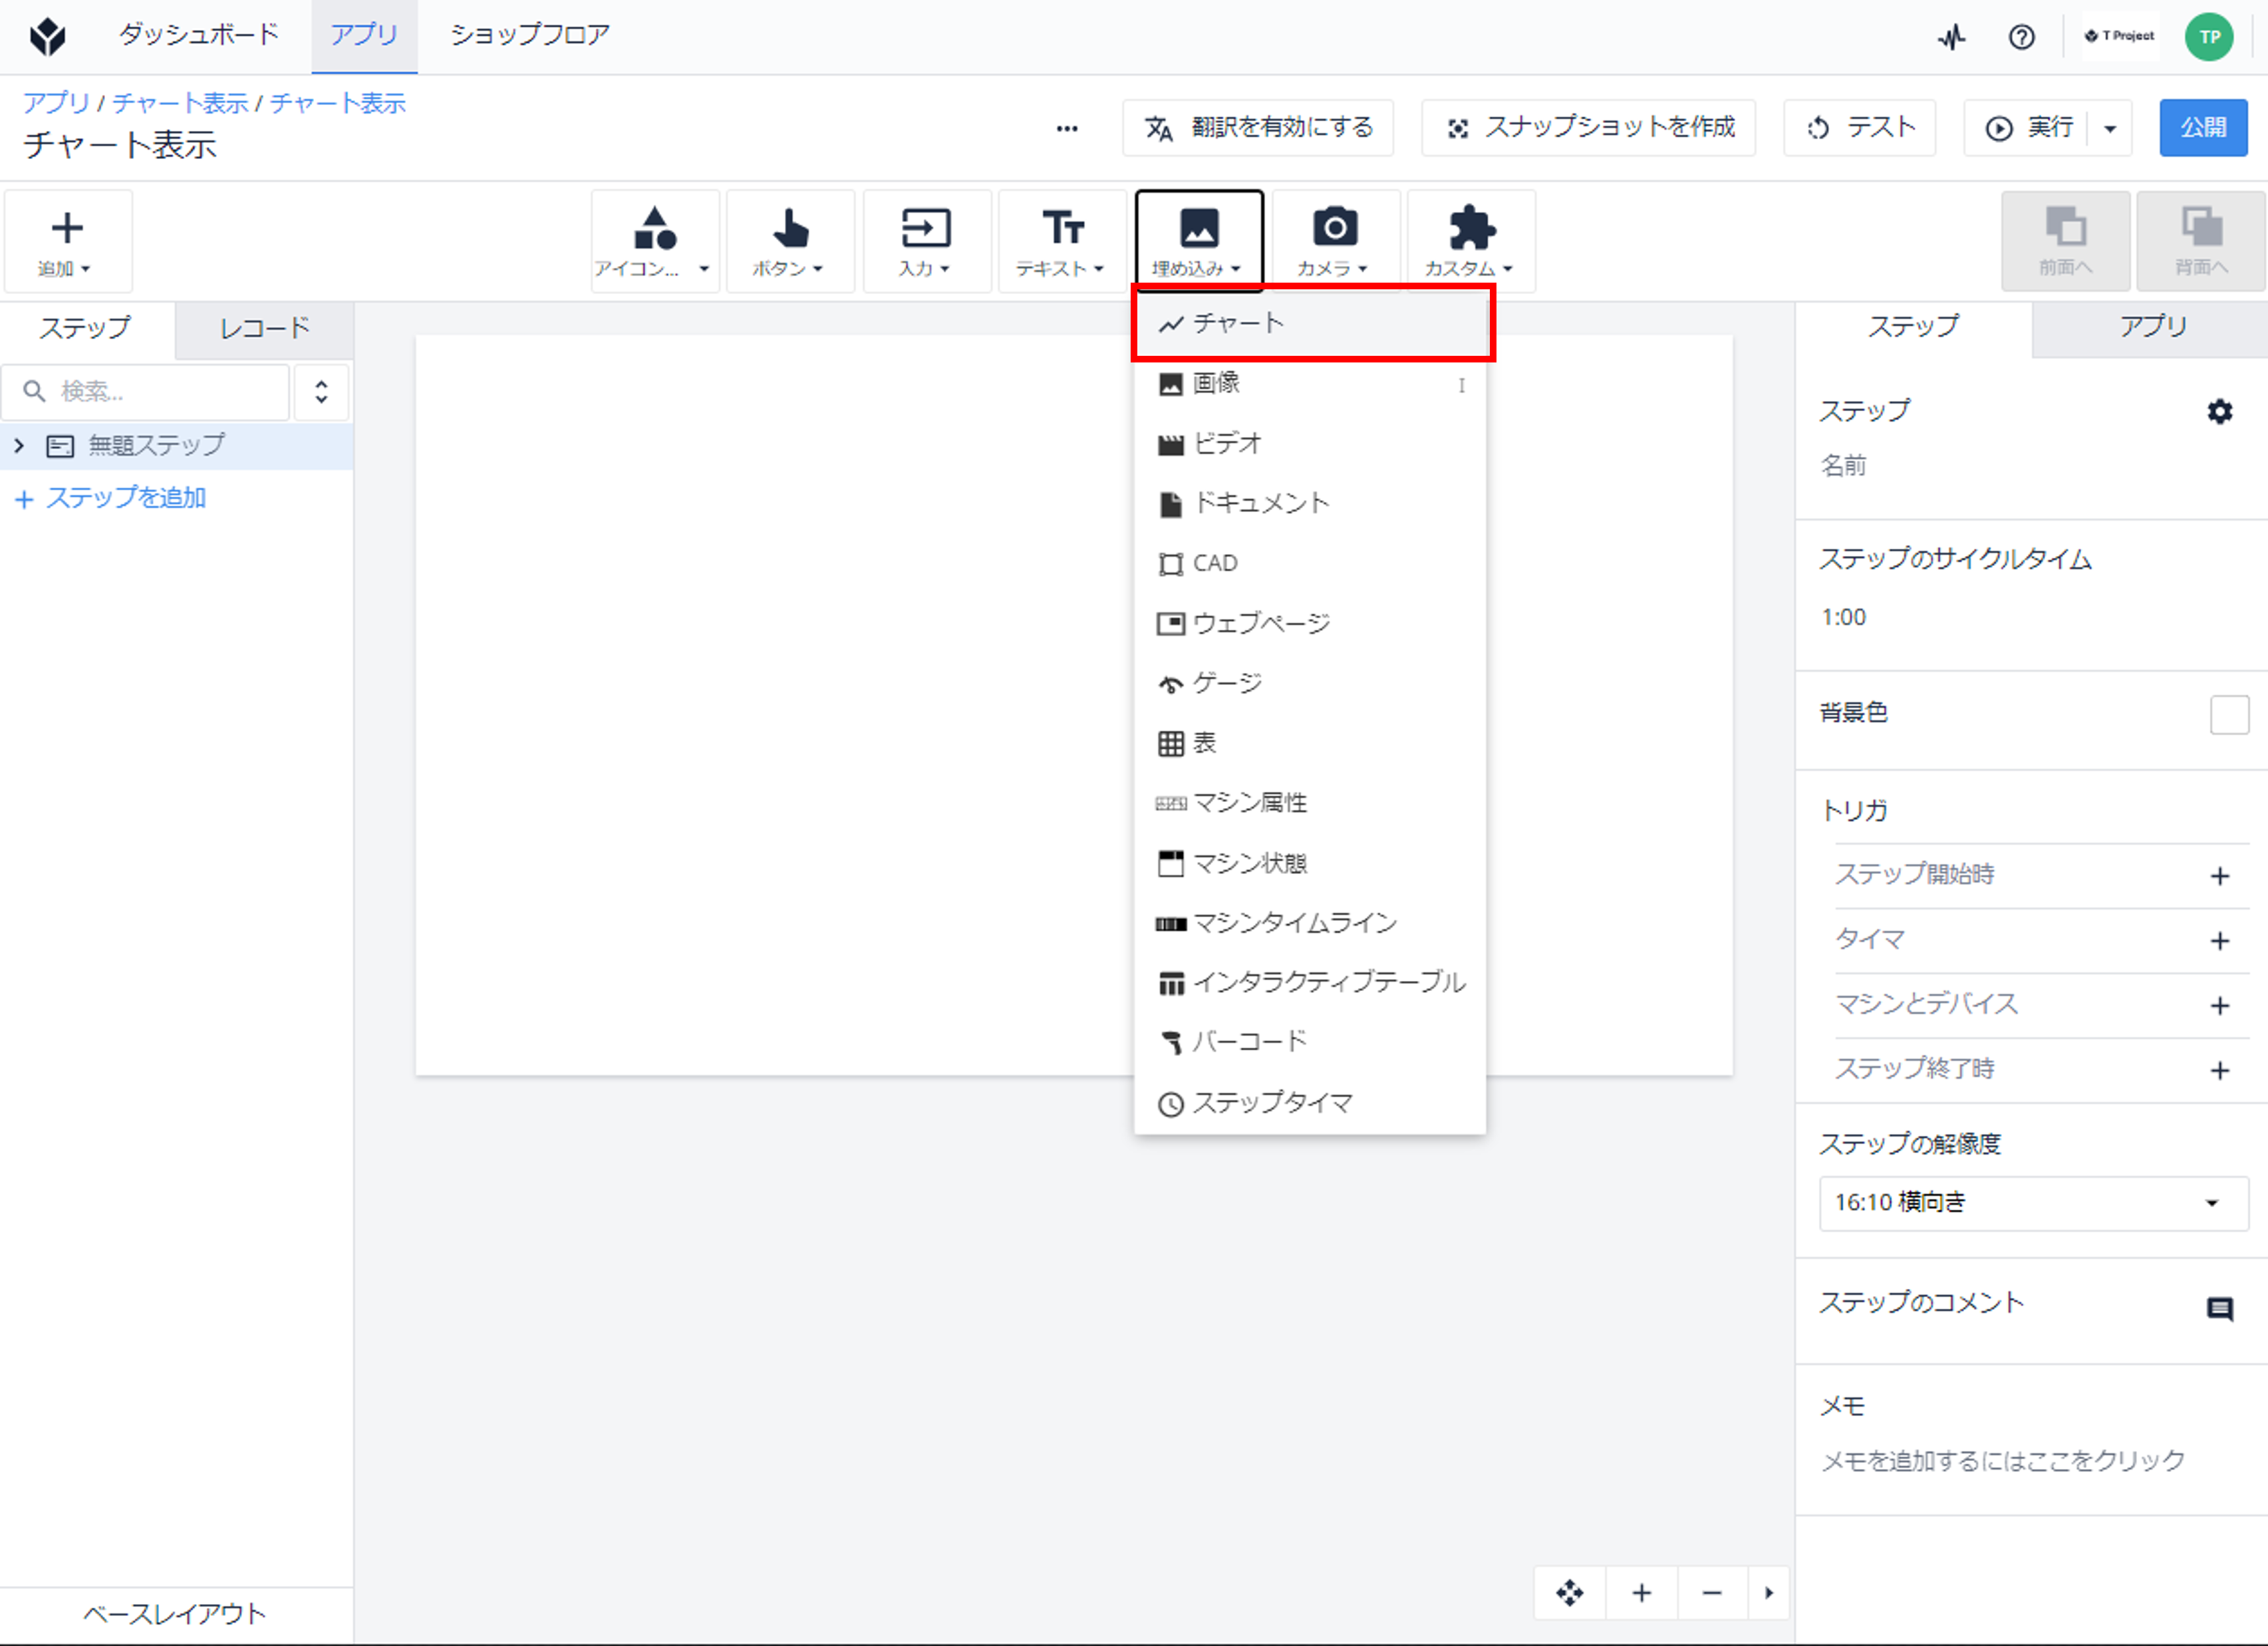Open the activity pulse icon

coord(1951,38)
